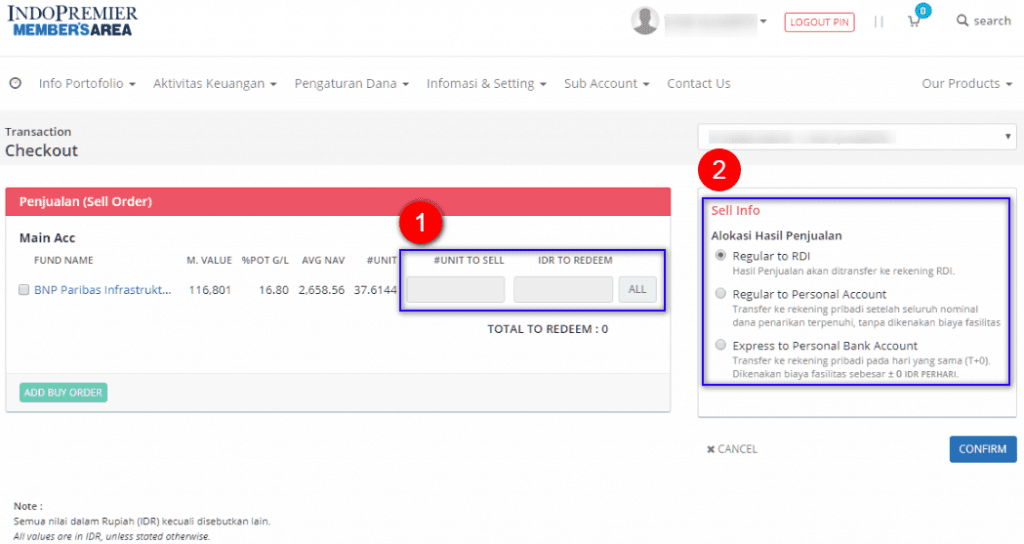Click the M. VALUE cell 116,801
Screen dimensions: 1024x544
click(x=210, y=290)
